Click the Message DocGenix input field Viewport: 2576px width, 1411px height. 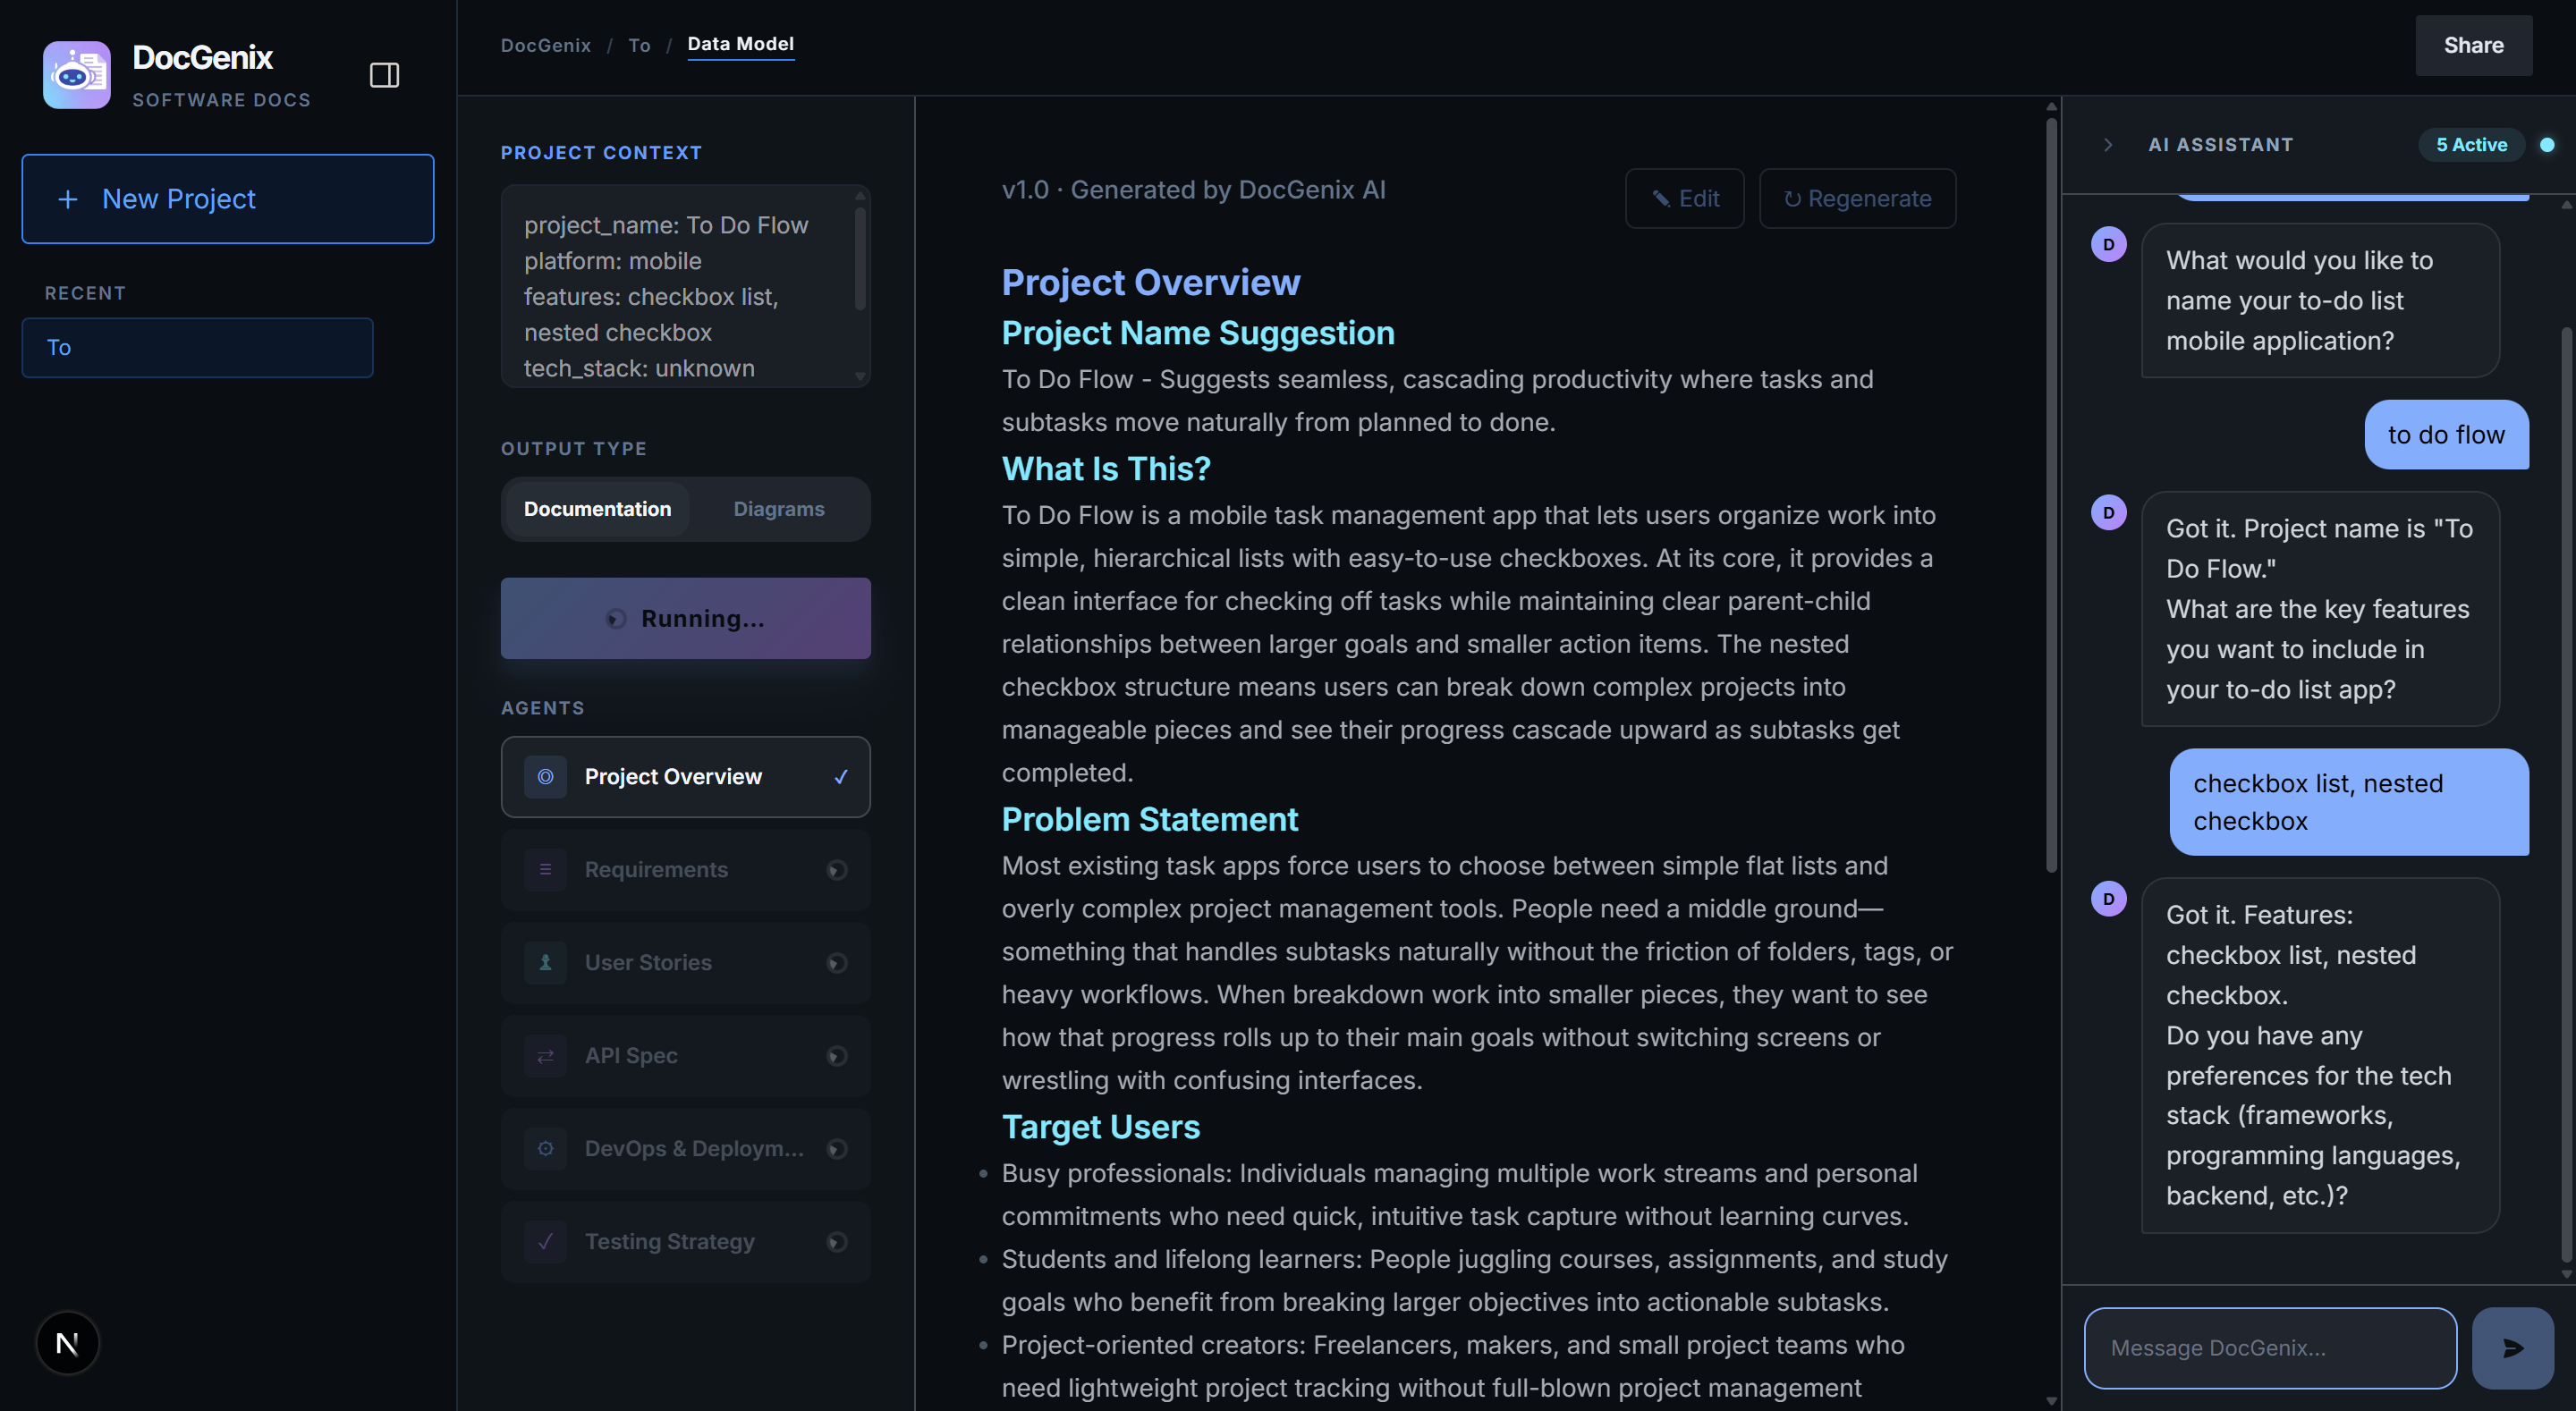[2269, 1347]
